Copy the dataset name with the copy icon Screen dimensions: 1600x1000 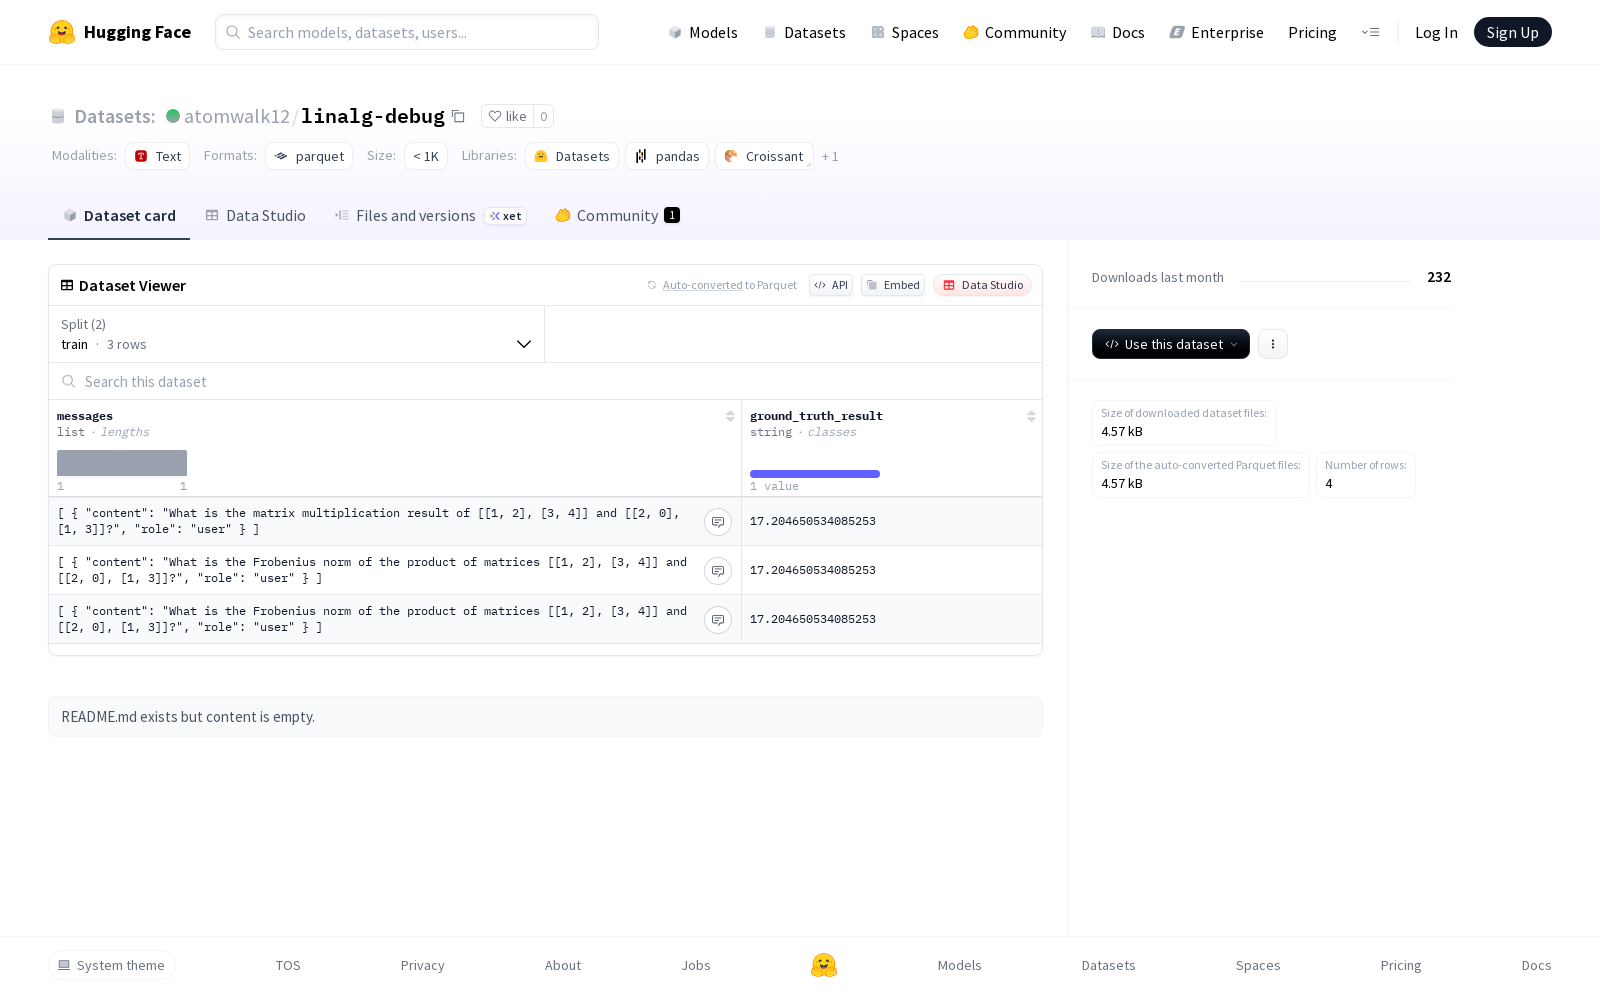point(458,116)
